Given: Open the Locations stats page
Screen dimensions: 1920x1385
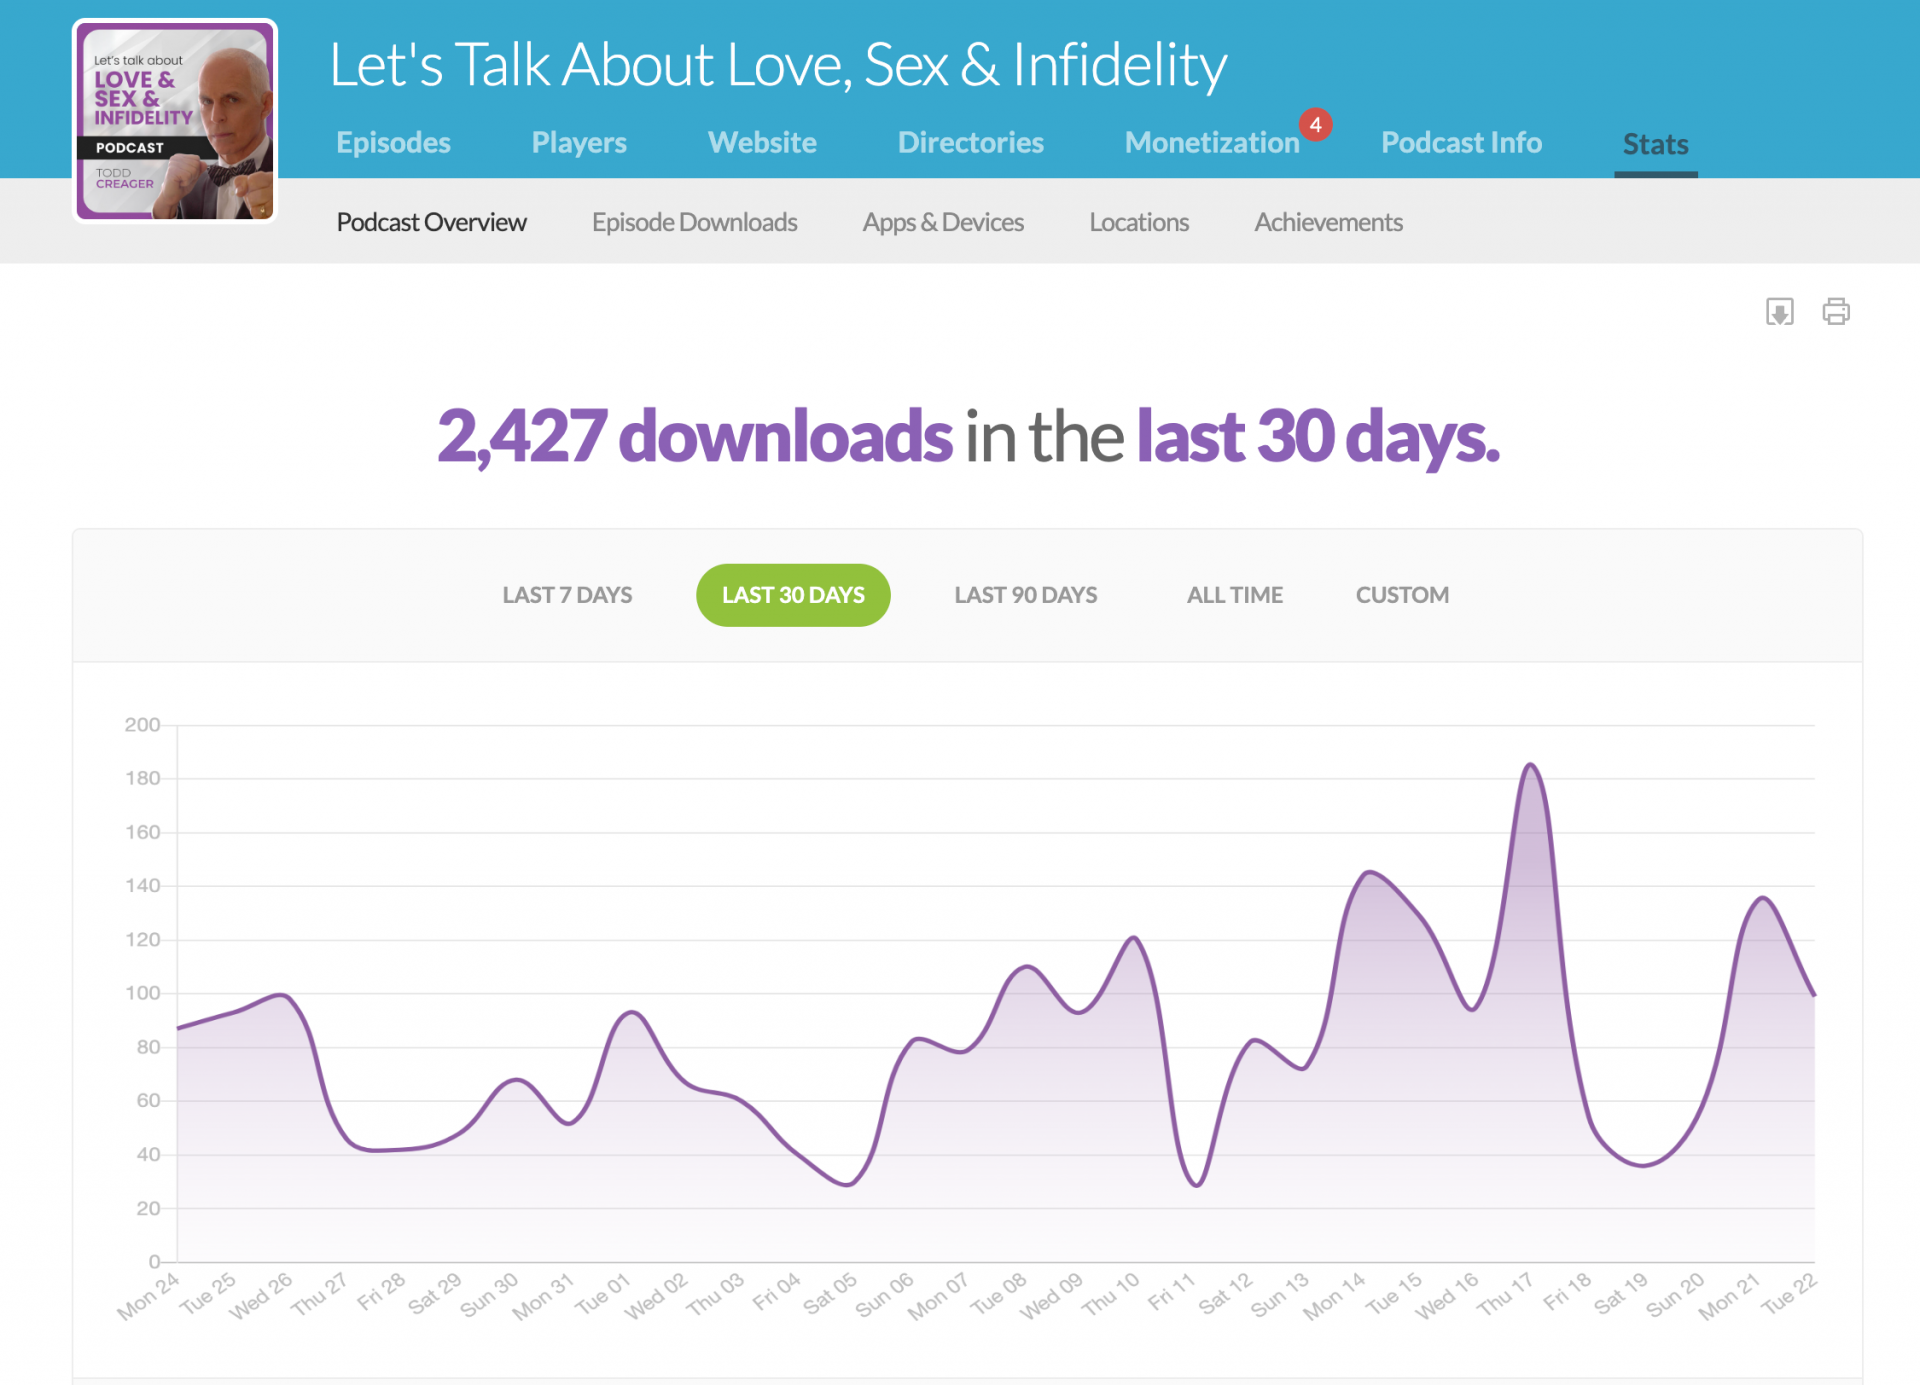Looking at the screenshot, I should click(1139, 222).
